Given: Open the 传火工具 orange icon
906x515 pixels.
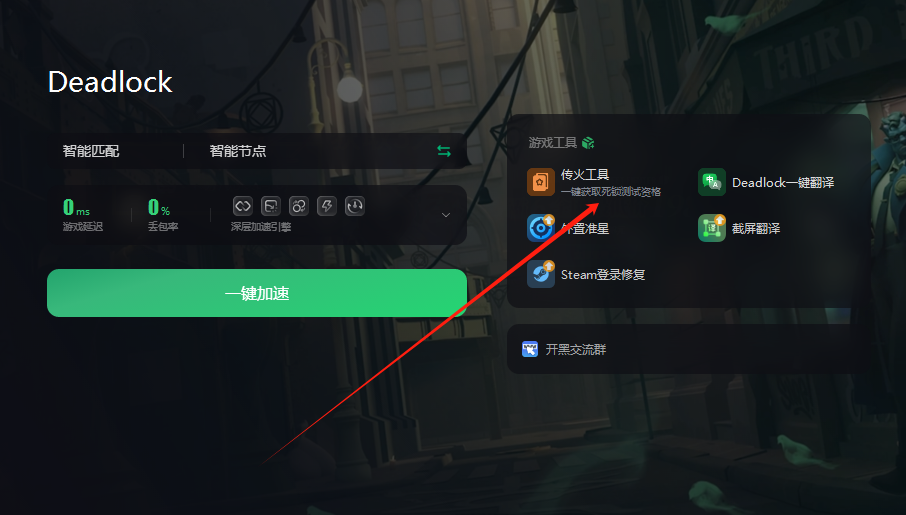Looking at the screenshot, I should (x=541, y=182).
